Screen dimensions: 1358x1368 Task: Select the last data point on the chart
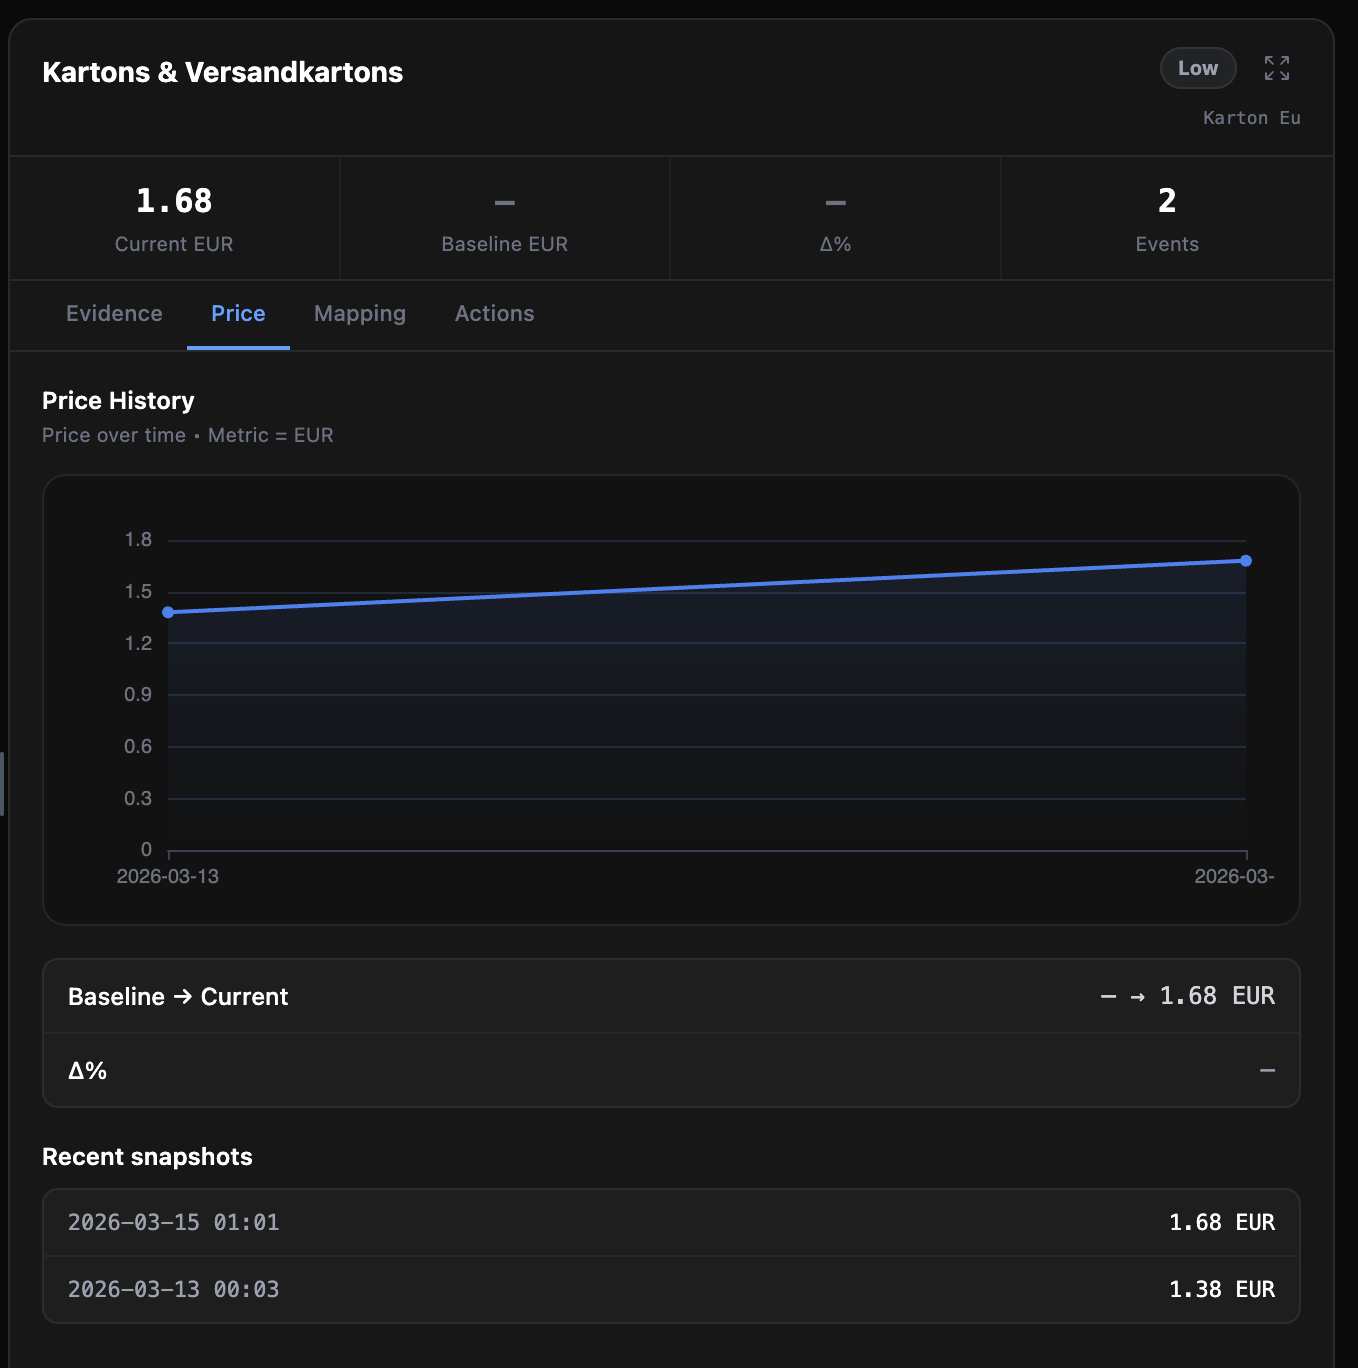1244,561
